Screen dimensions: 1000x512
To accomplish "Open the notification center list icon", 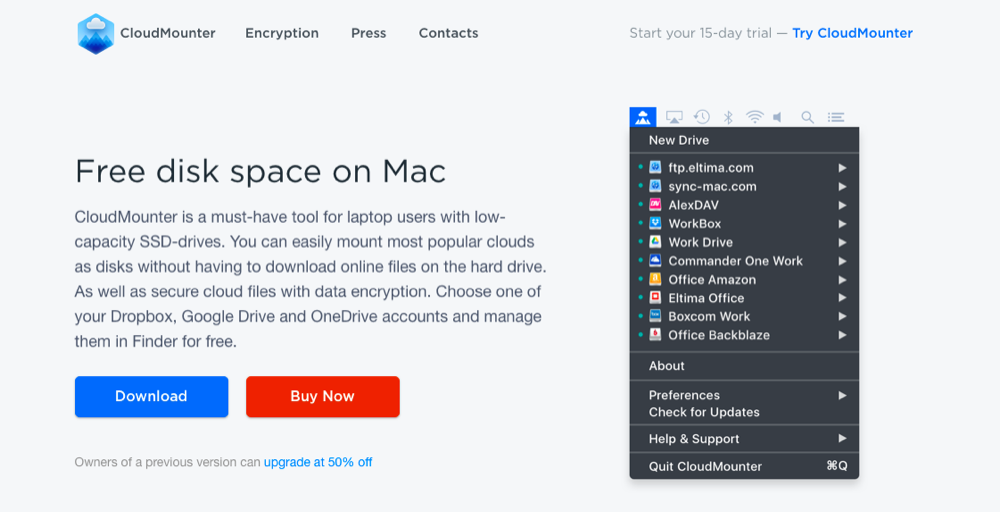I will [835, 117].
